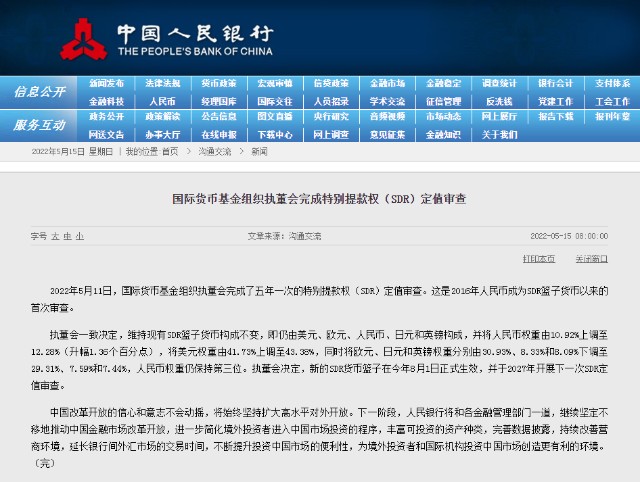
Task: Set font size to 大
Action: 55,236
